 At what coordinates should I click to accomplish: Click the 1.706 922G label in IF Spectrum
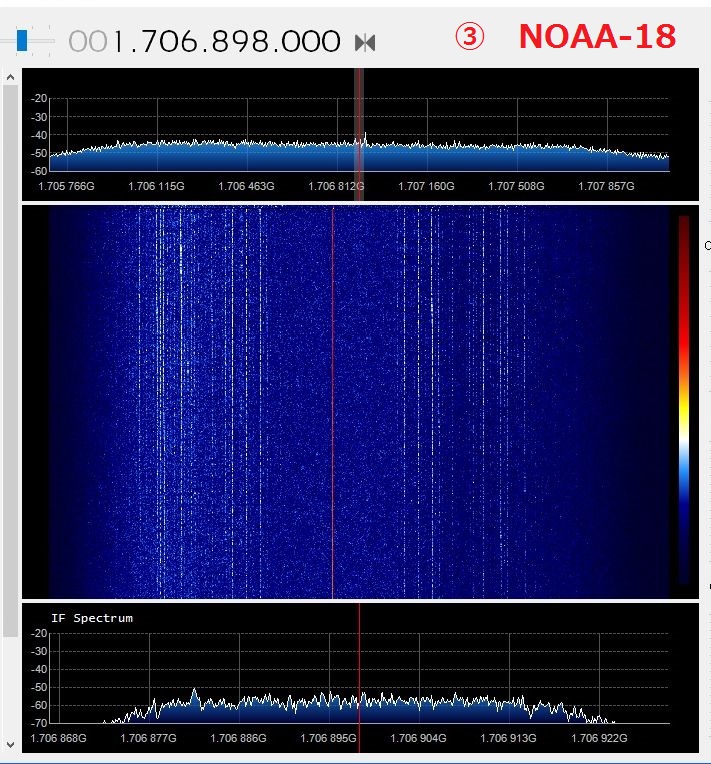tap(599, 738)
